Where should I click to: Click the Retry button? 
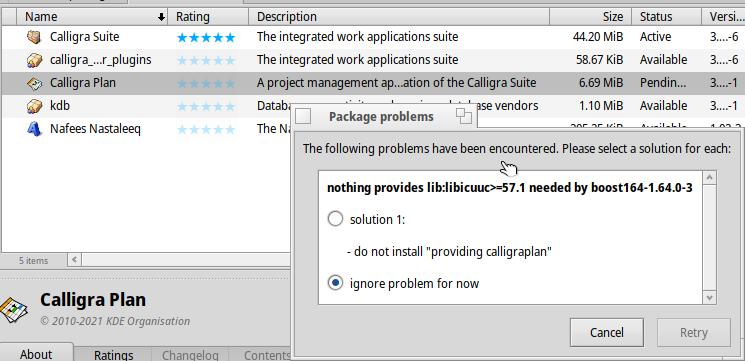click(x=694, y=332)
